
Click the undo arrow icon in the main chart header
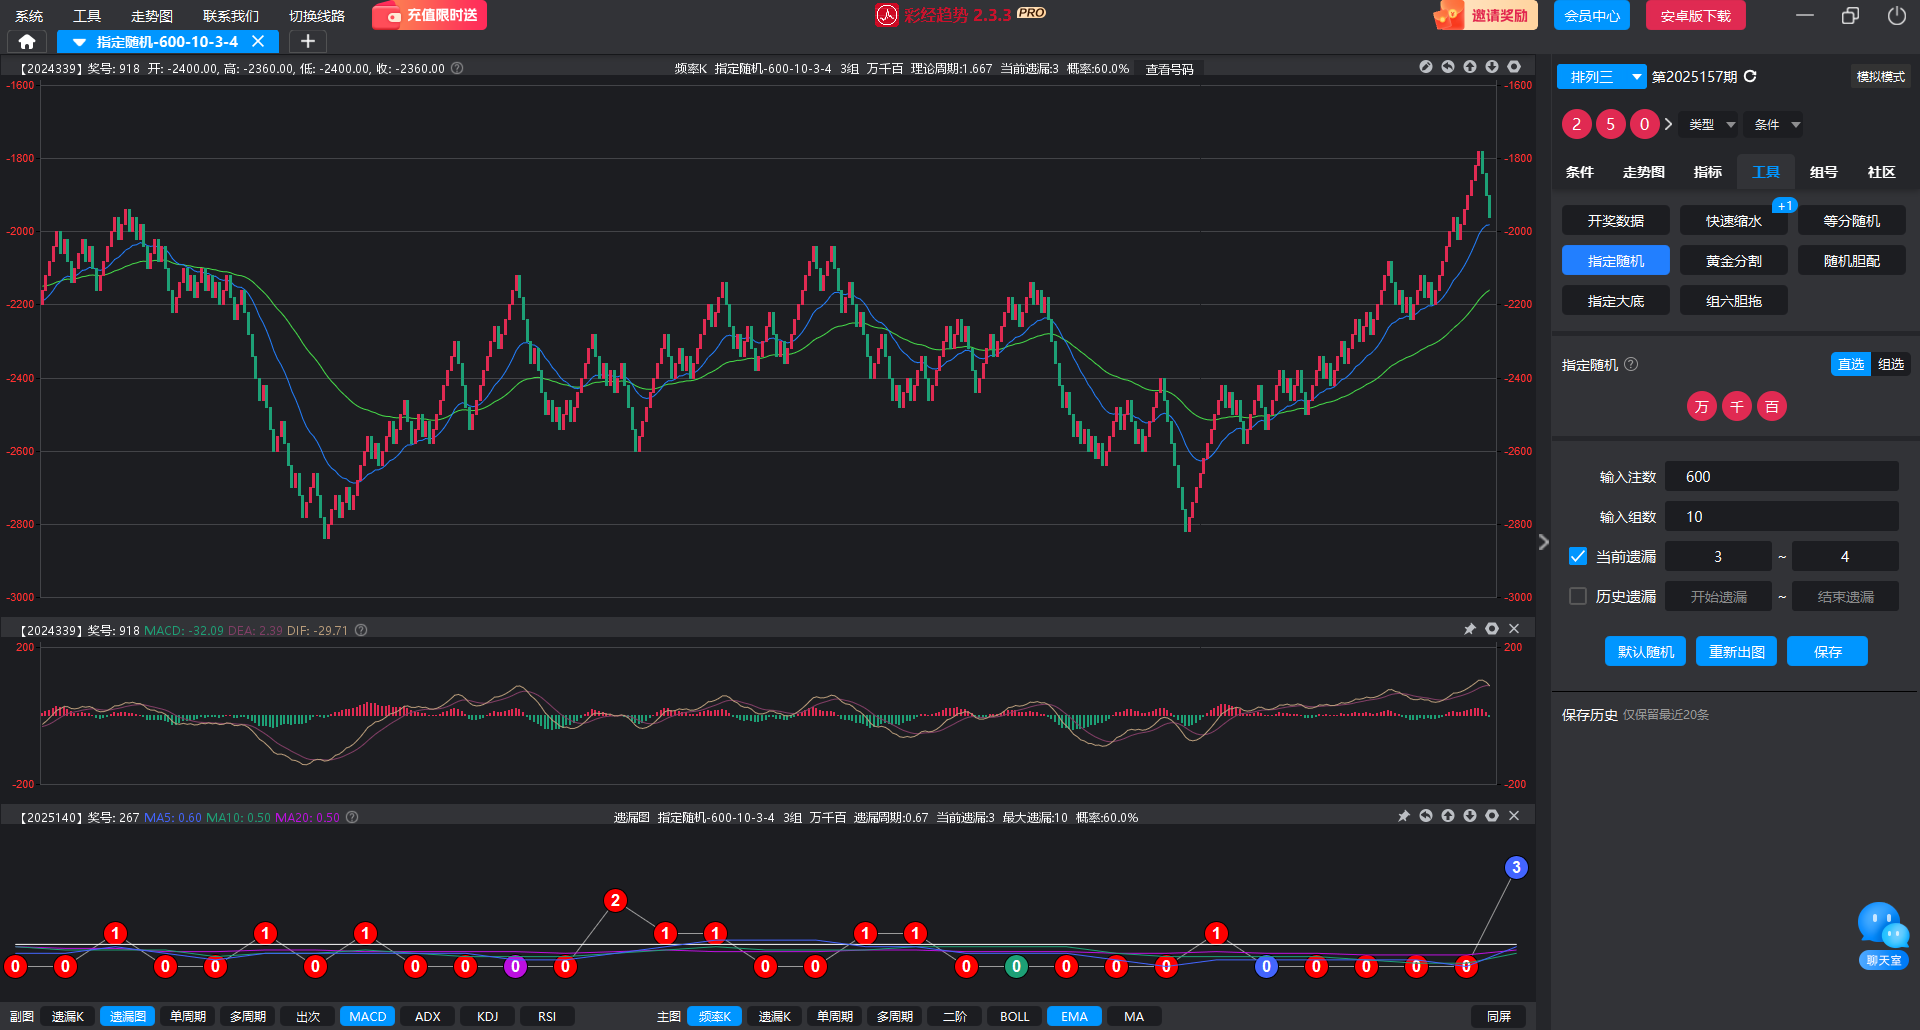(x=1448, y=67)
